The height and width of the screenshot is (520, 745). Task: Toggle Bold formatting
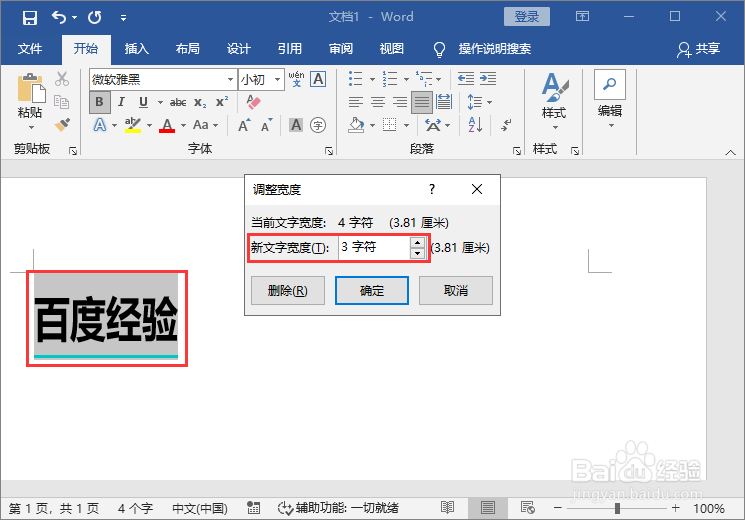pos(99,102)
